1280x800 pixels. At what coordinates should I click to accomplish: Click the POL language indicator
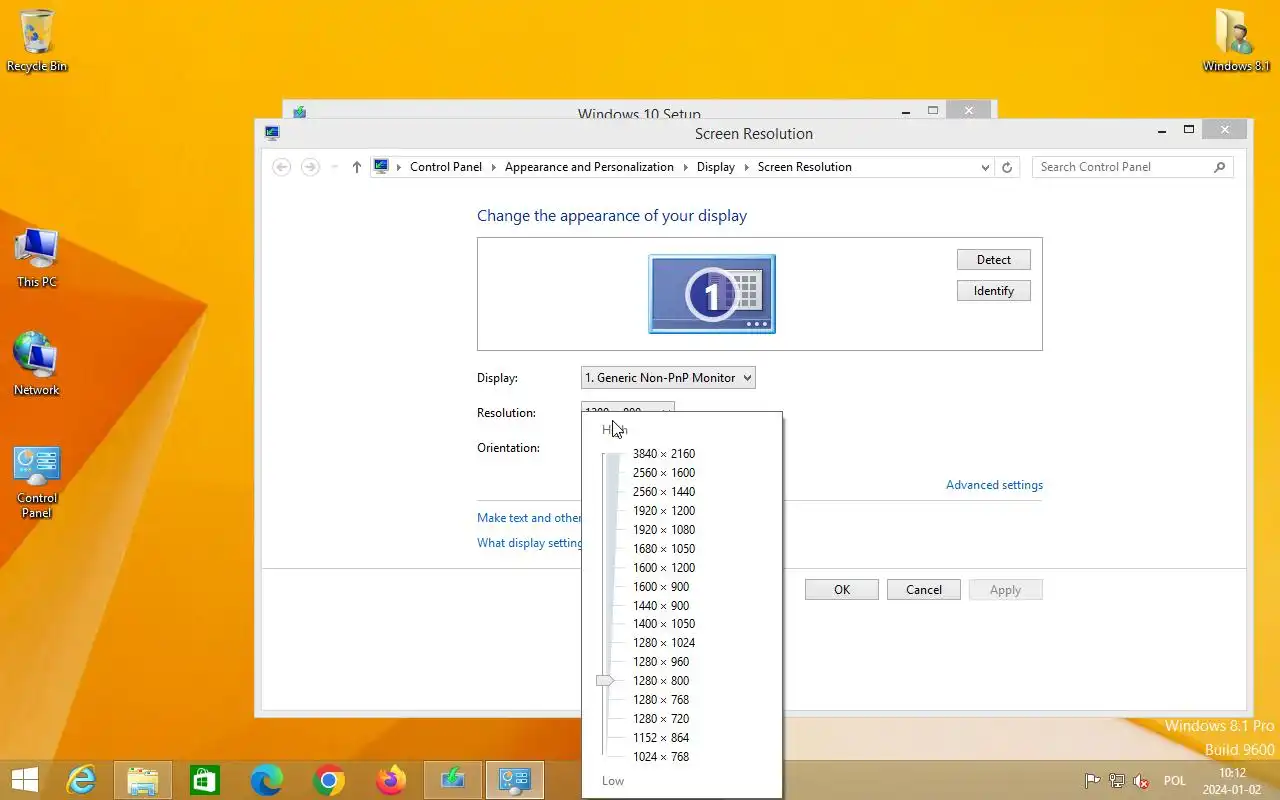point(1175,781)
